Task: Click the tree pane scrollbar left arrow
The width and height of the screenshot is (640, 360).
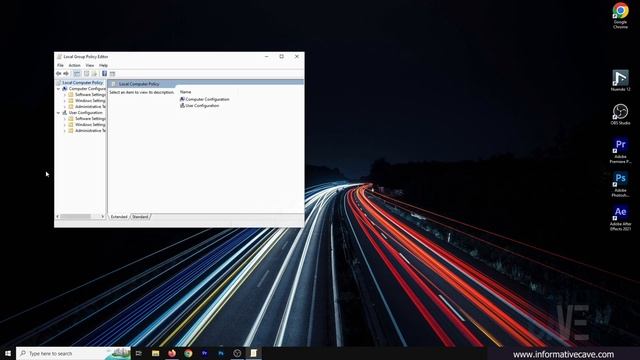Action: point(58,217)
